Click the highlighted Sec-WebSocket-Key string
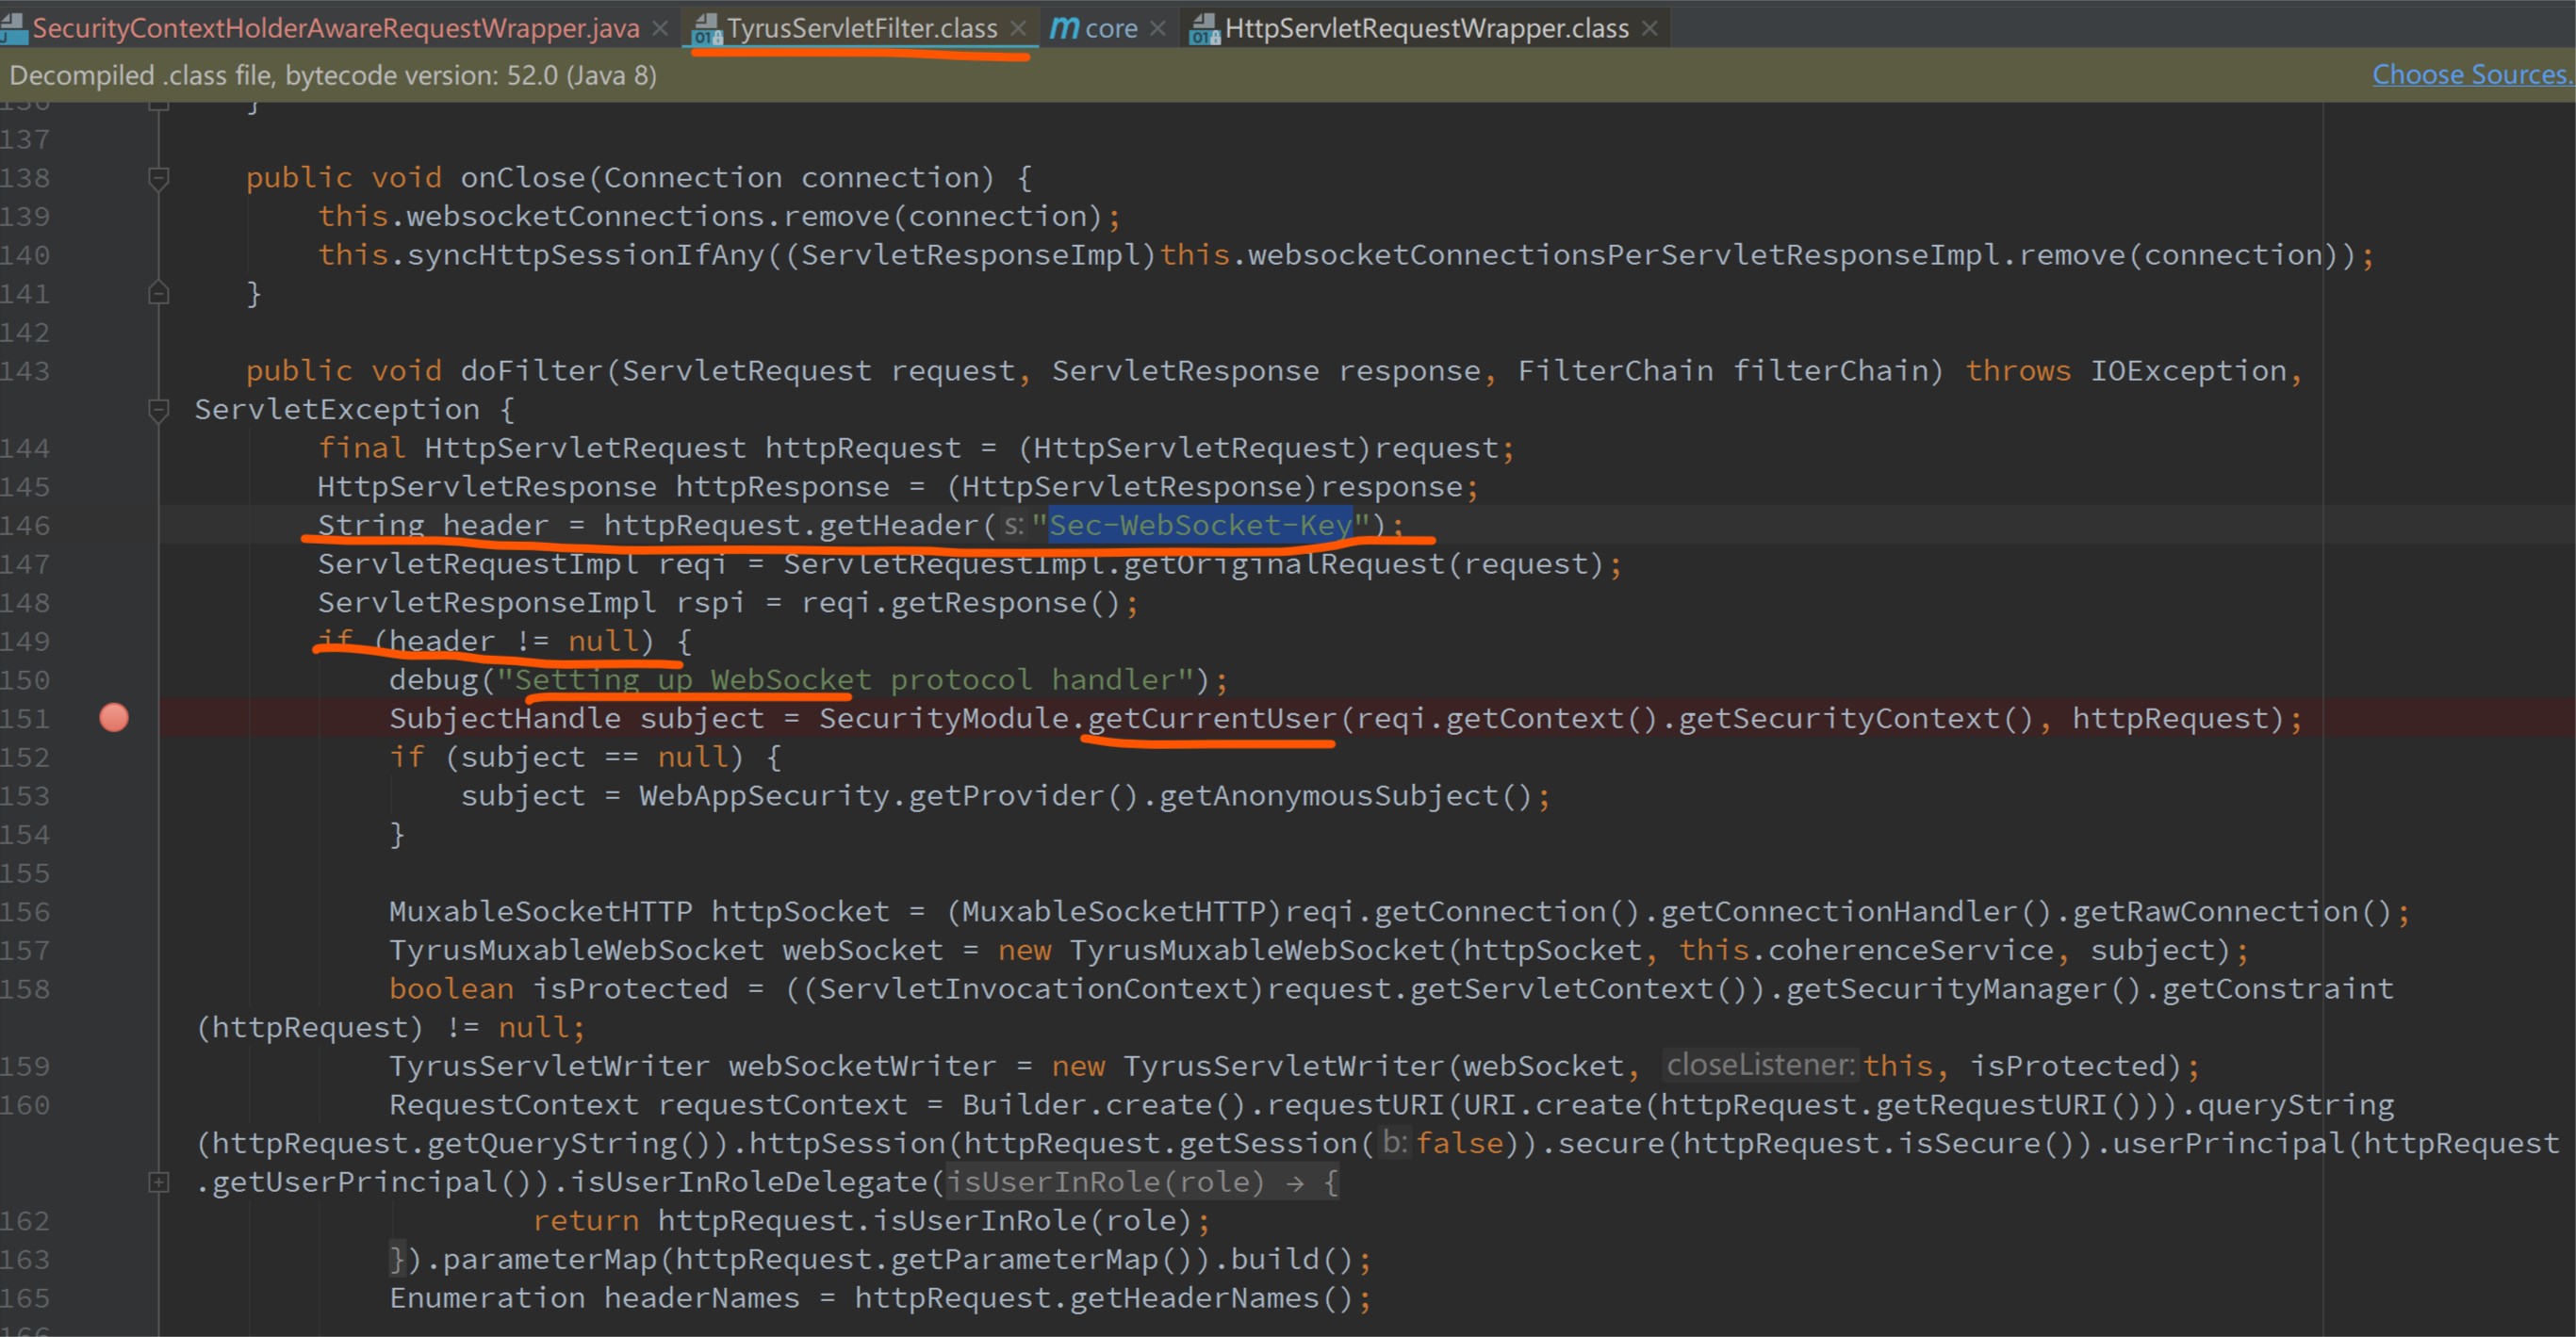Image resolution: width=2576 pixels, height=1337 pixels. 1200,525
